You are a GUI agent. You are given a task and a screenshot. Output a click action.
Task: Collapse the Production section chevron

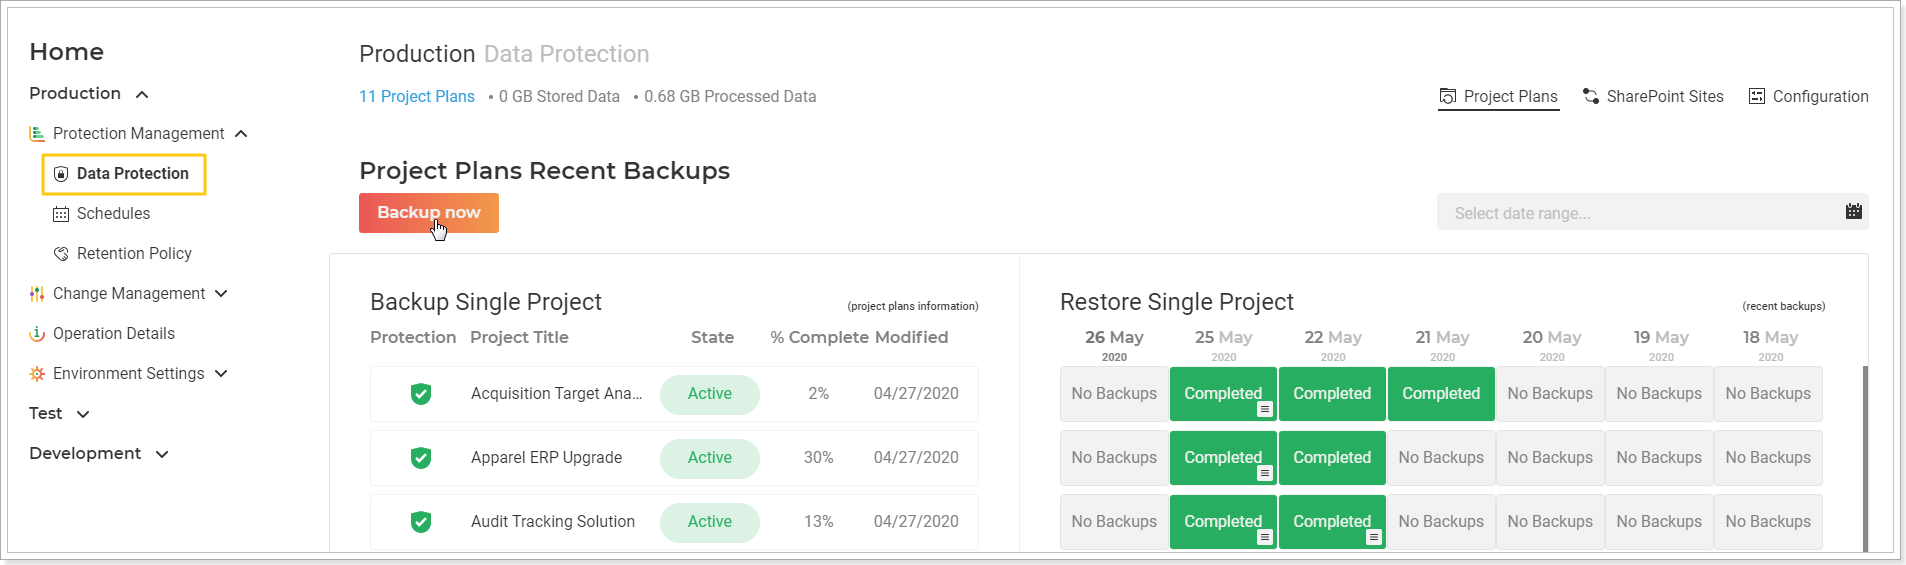[x=142, y=94]
